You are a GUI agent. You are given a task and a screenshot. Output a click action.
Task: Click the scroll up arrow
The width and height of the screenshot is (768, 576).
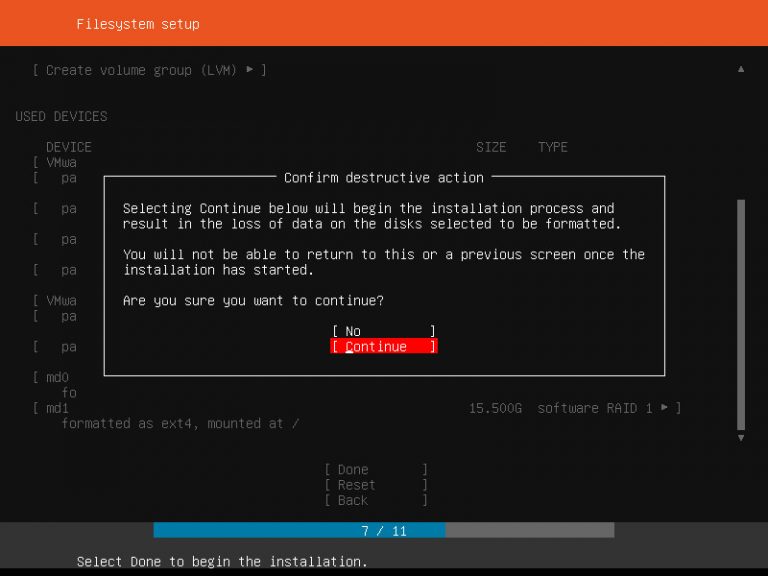pos(741,70)
